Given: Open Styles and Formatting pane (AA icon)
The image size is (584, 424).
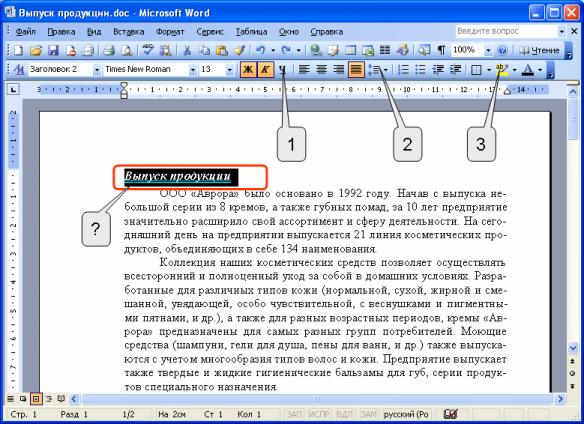Looking at the screenshot, I should pyautogui.click(x=18, y=69).
